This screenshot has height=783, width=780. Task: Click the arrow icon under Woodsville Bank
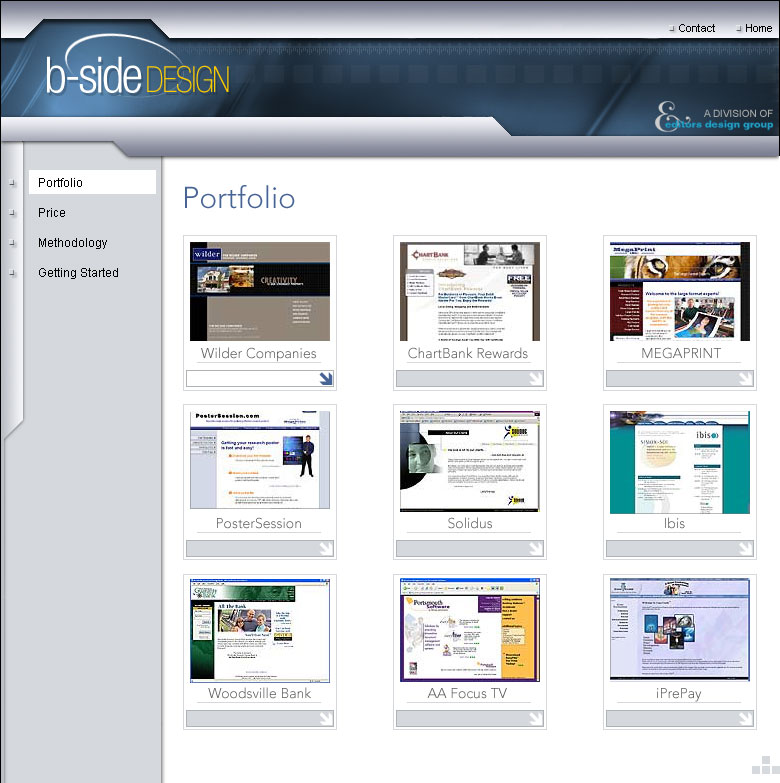click(326, 719)
